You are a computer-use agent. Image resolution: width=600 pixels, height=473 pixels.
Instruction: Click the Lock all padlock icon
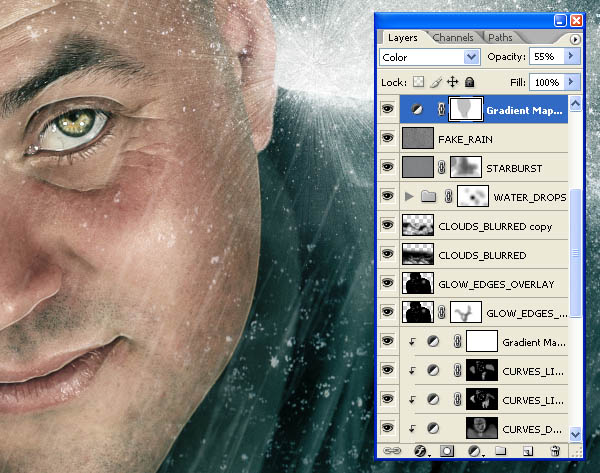point(470,82)
